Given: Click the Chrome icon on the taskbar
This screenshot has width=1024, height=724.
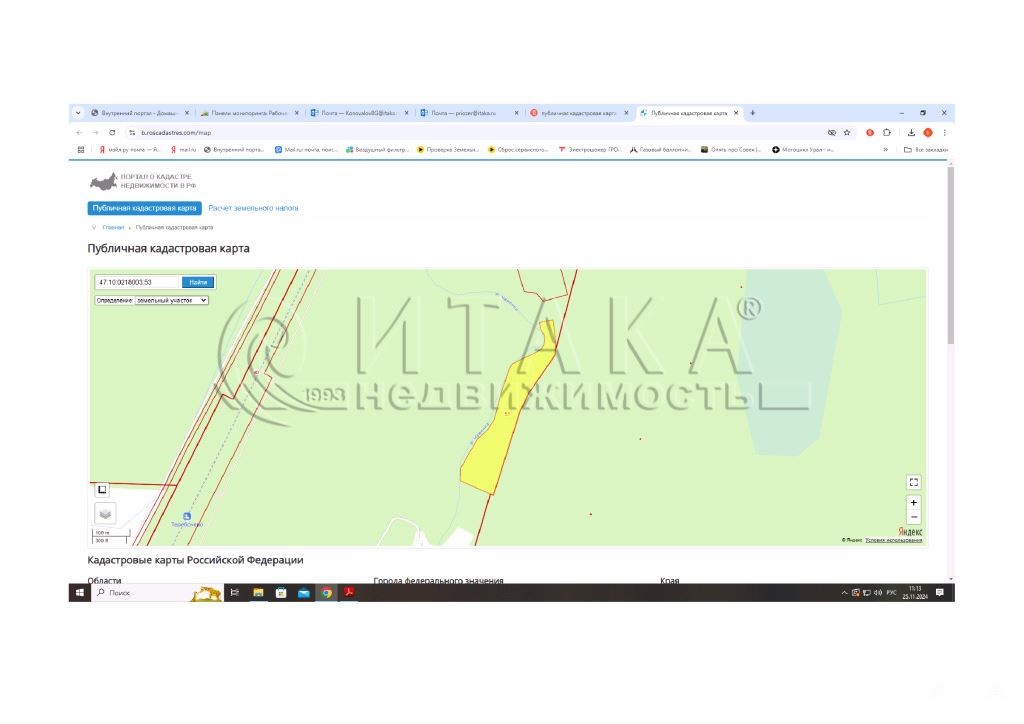Looking at the screenshot, I should click(x=327, y=593).
